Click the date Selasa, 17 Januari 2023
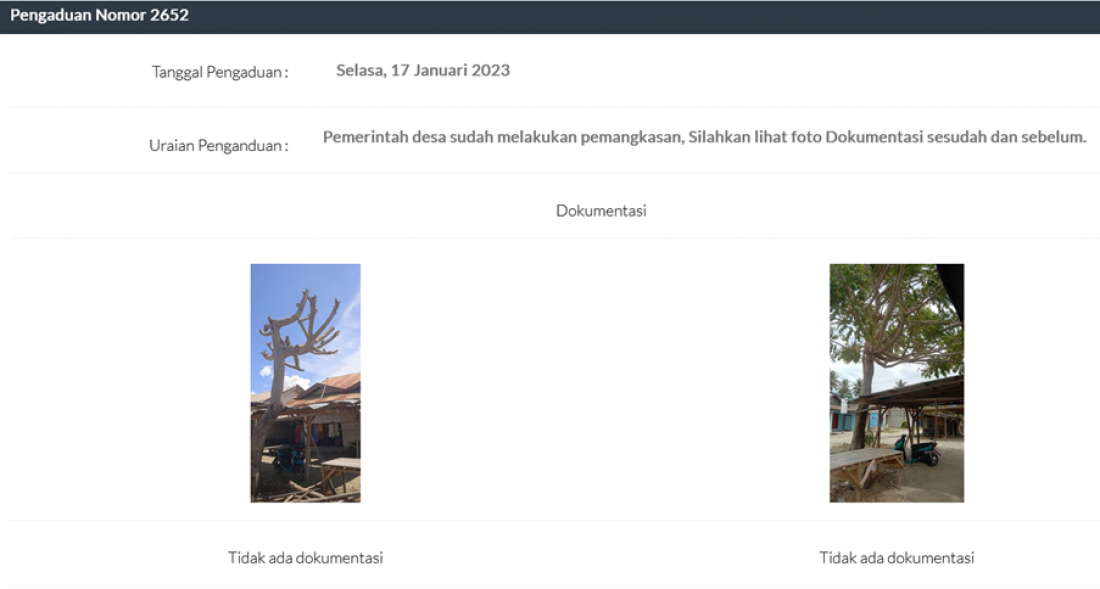Screen dimensions: 1100x589 (x=422, y=70)
